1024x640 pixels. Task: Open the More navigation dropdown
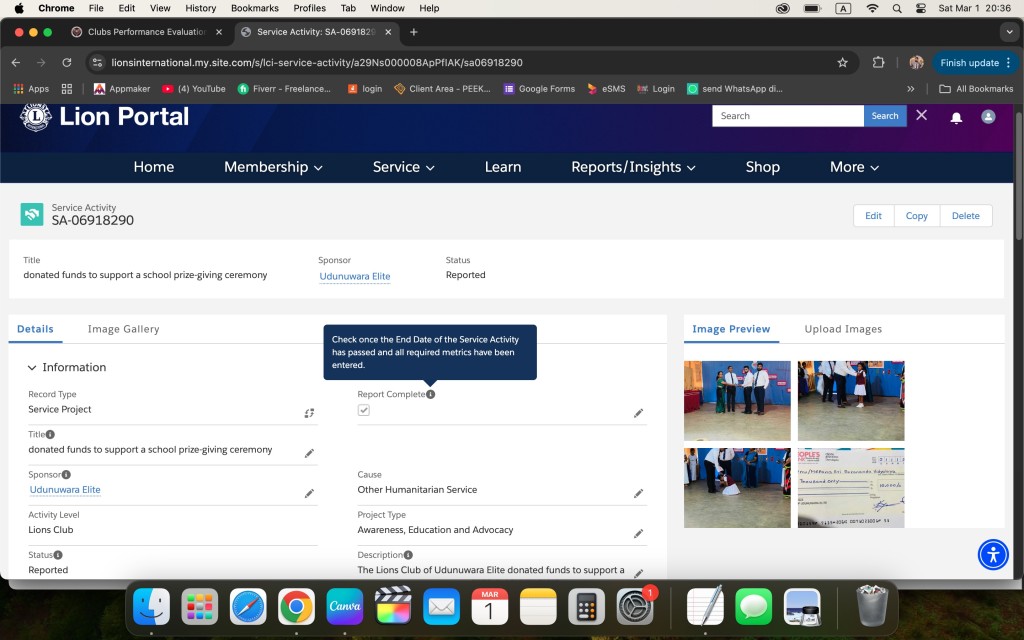[x=854, y=167]
